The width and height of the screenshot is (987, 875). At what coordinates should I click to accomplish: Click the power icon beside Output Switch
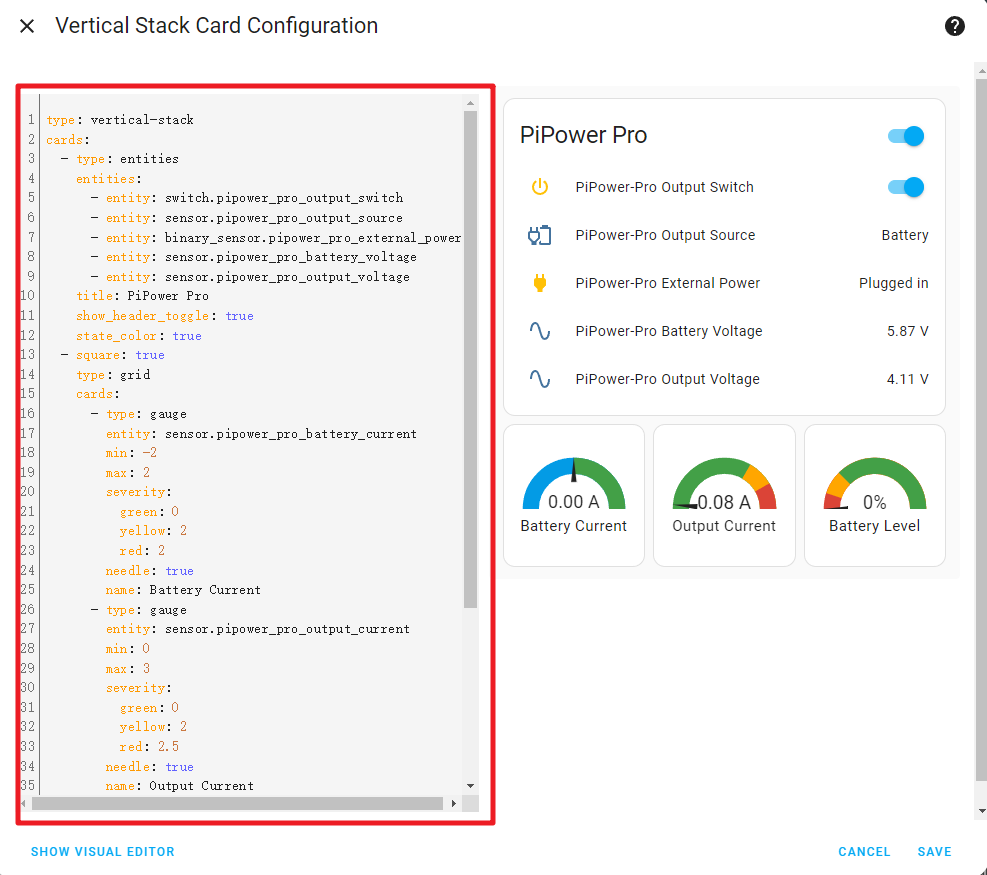tap(539, 187)
